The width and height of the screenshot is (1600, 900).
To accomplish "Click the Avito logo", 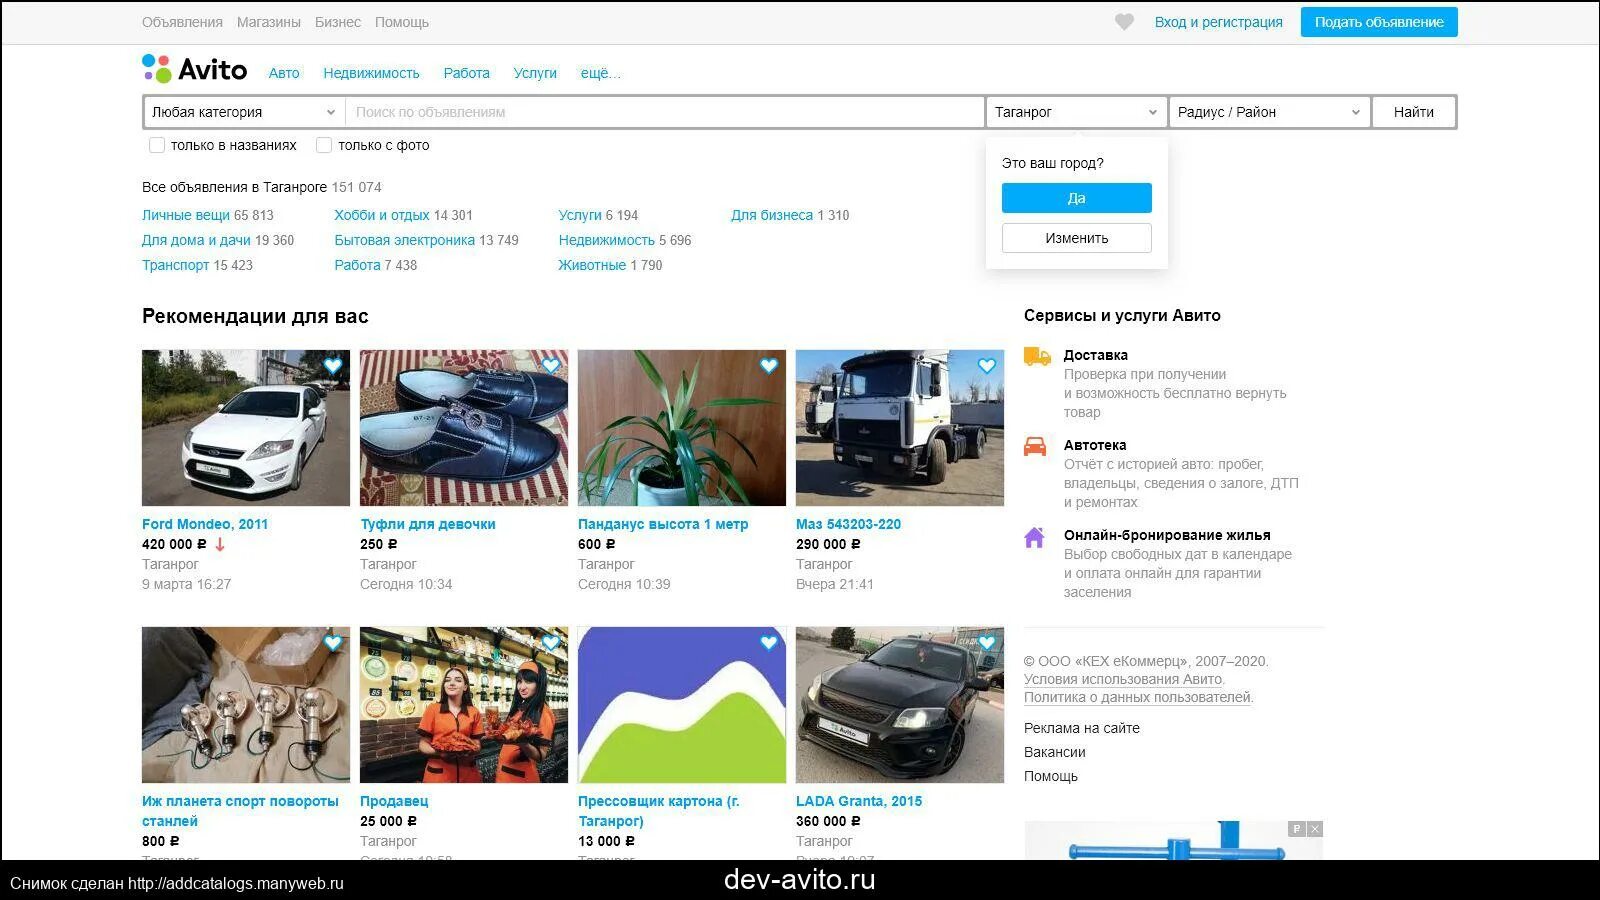I will pos(195,69).
